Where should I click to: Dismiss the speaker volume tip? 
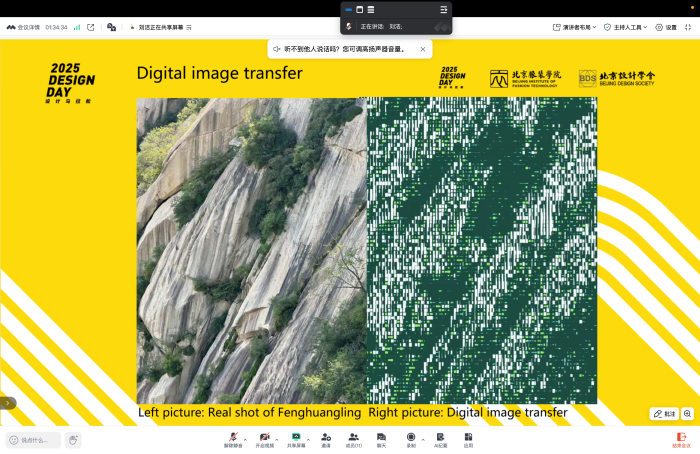point(423,48)
